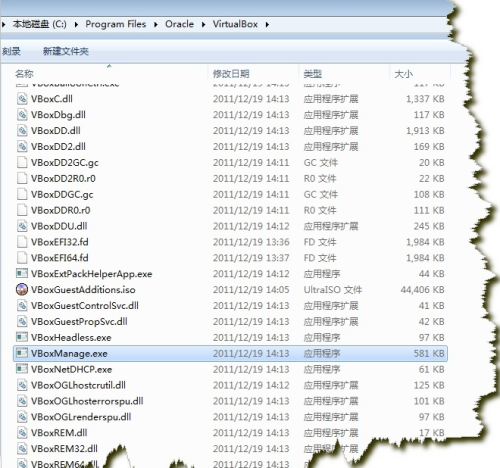The width and height of the screenshot is (500, 468).
Task: Click the VBoxHeadless.exe application icon
Action: tap(22, 337)
